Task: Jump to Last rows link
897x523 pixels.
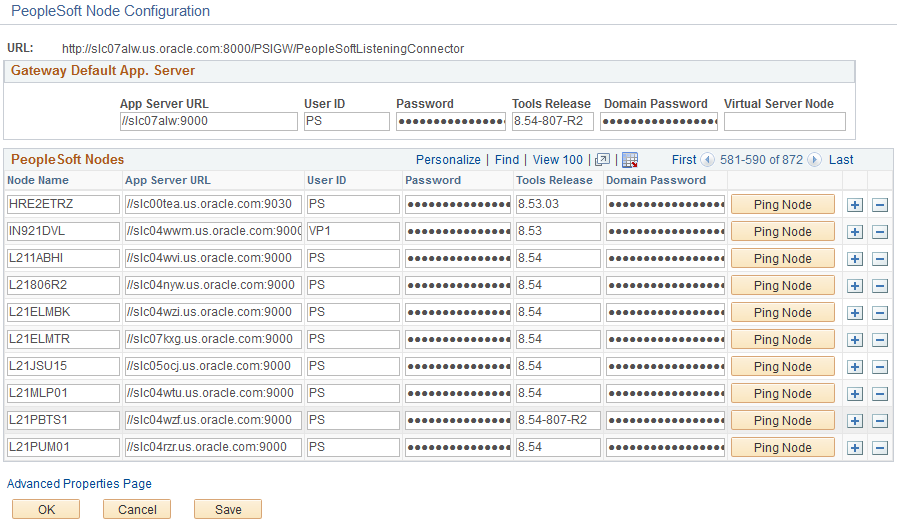Action: (841, 160)
